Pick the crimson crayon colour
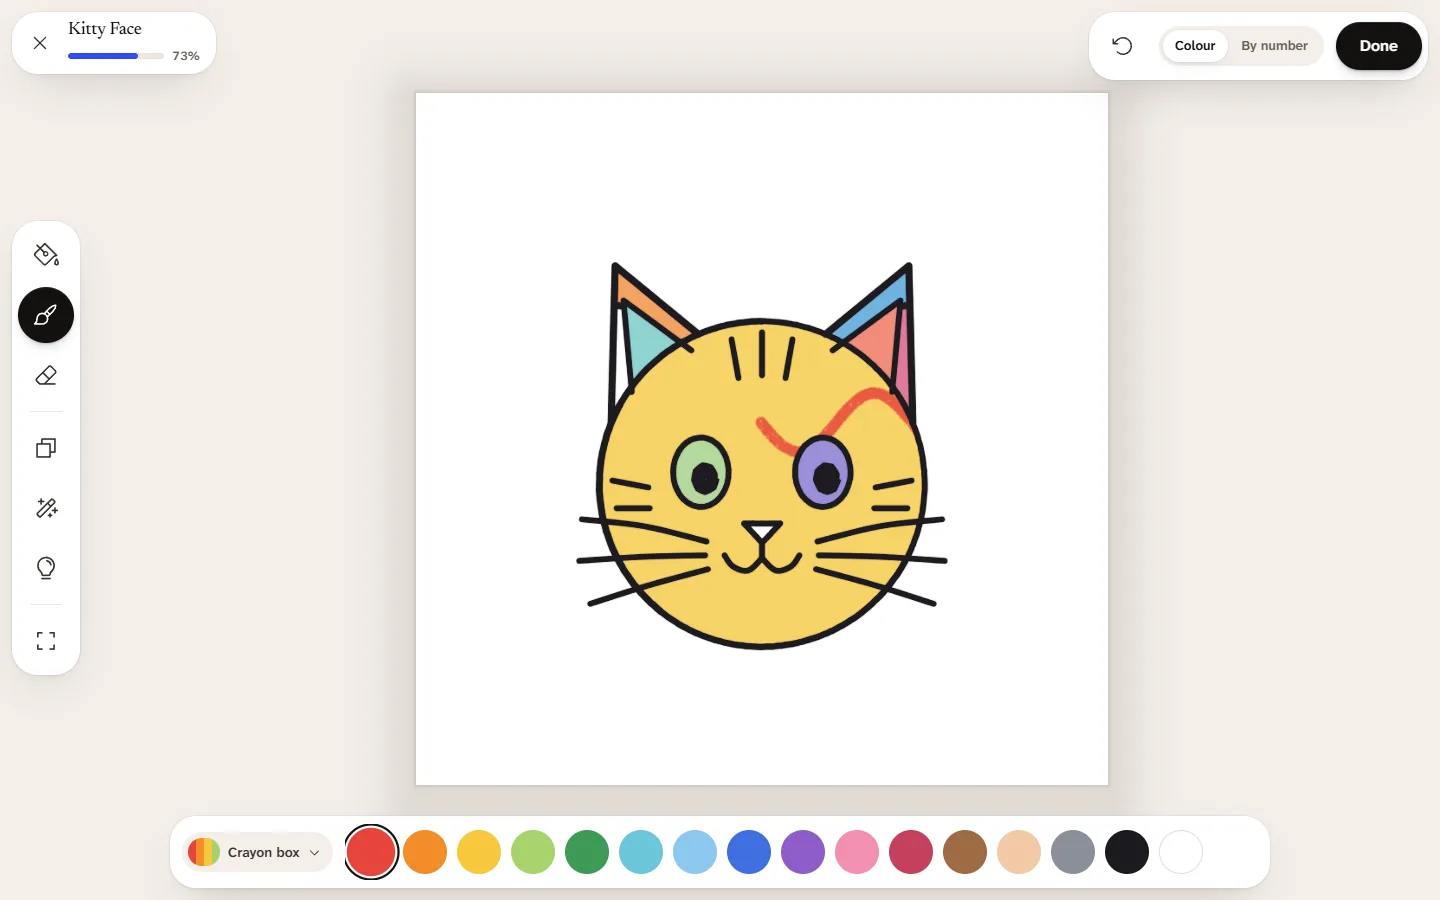The height and width of the screenshot is (900, 1440). click(911, 852)
